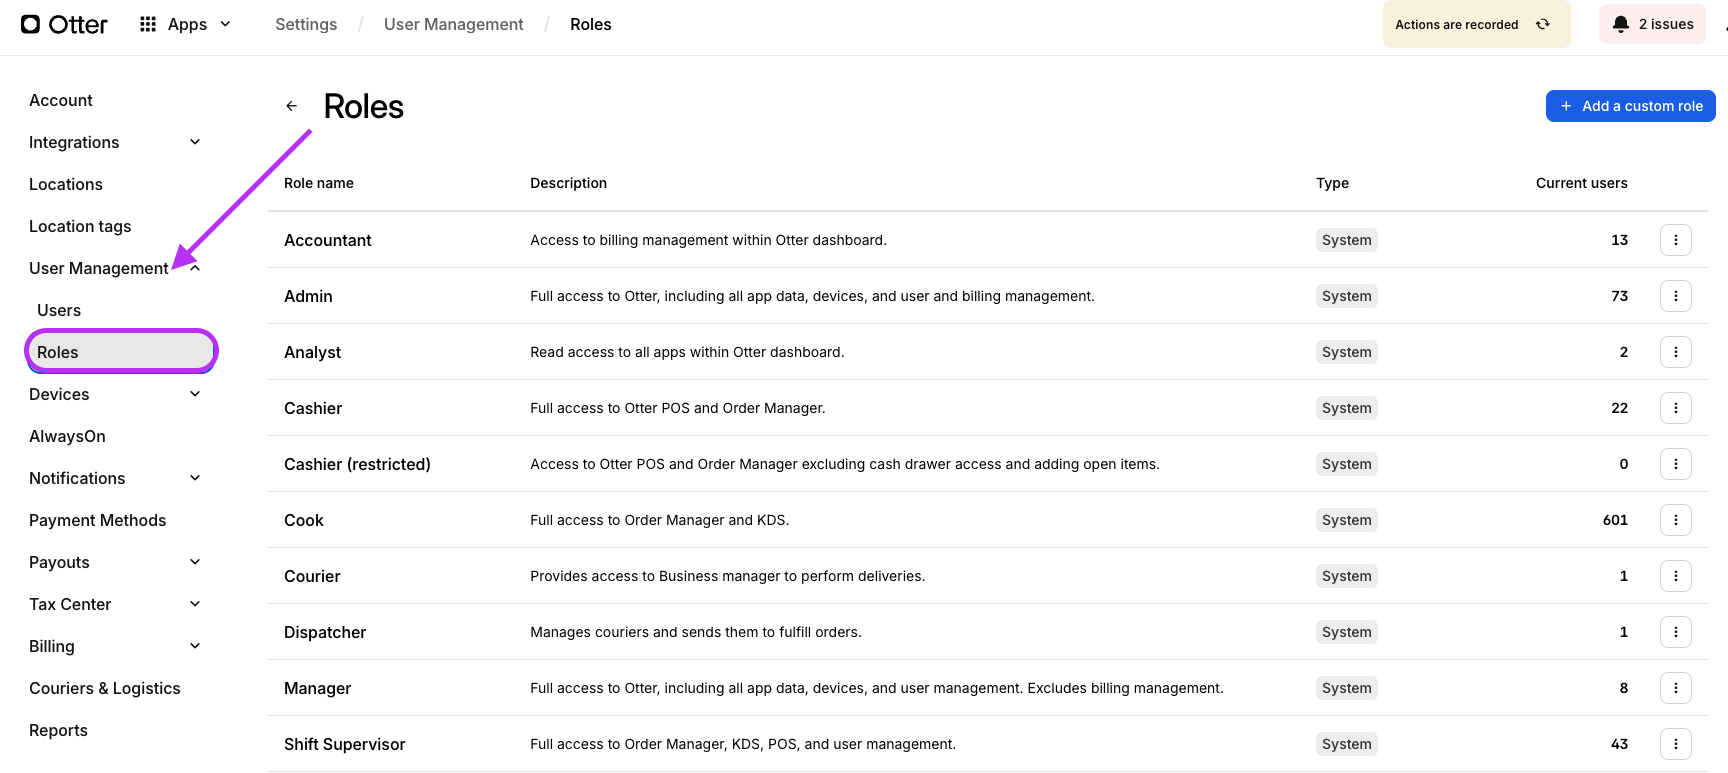Click the Role name column header
Viewport: 1728px width, 773px height.
point(319,183)
